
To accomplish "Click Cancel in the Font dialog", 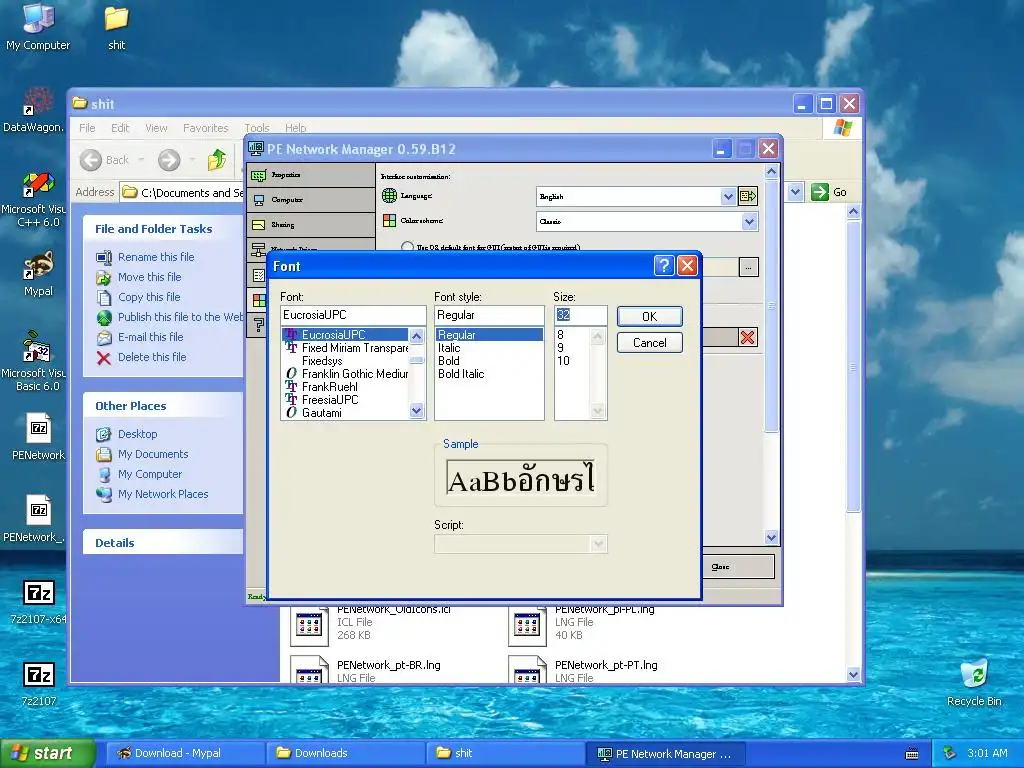I will tap(650, 343).
